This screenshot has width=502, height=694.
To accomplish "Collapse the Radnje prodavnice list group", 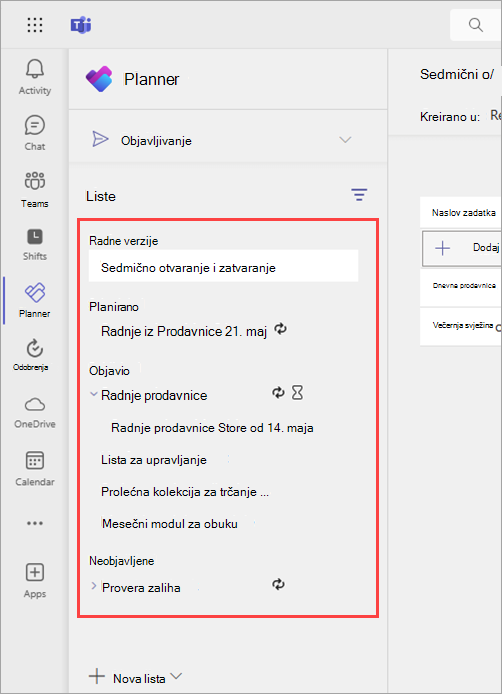I will coord(93,394).
